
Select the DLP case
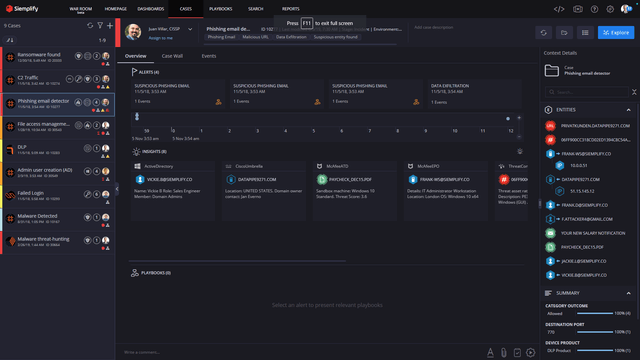pos(58,150)
